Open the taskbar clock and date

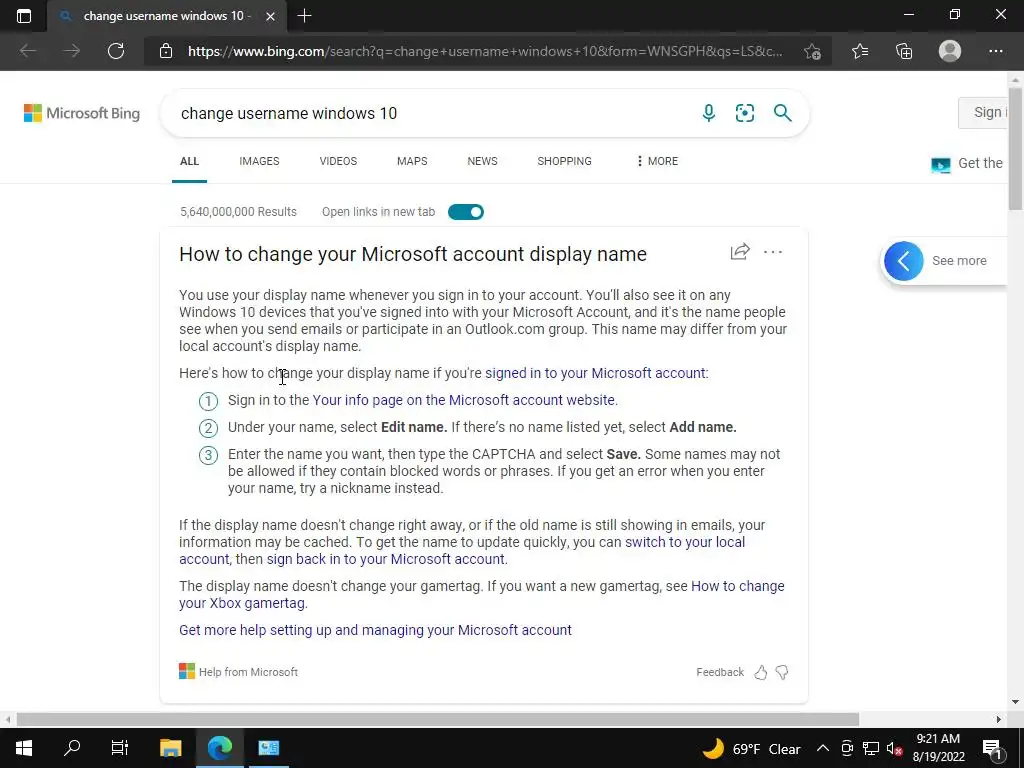pyautogui.click(x=938, y=748)
